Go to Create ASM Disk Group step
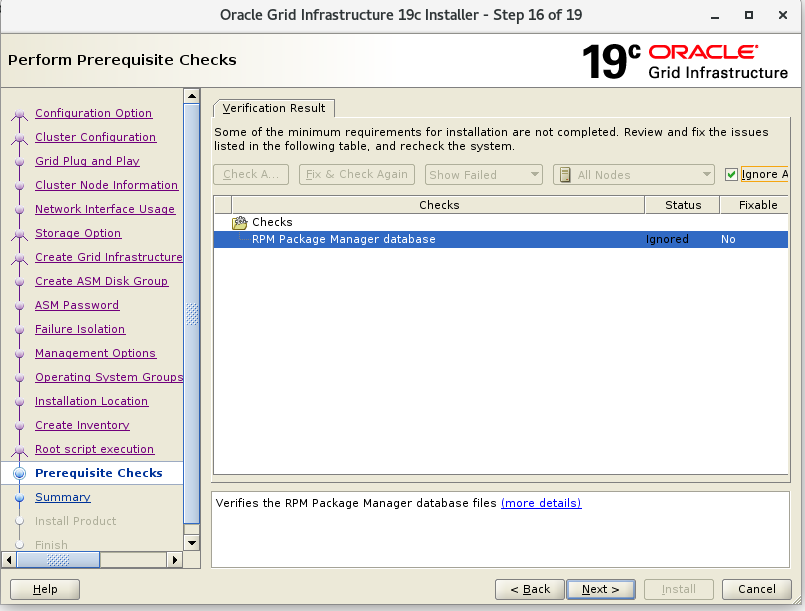 click(102, 281)
